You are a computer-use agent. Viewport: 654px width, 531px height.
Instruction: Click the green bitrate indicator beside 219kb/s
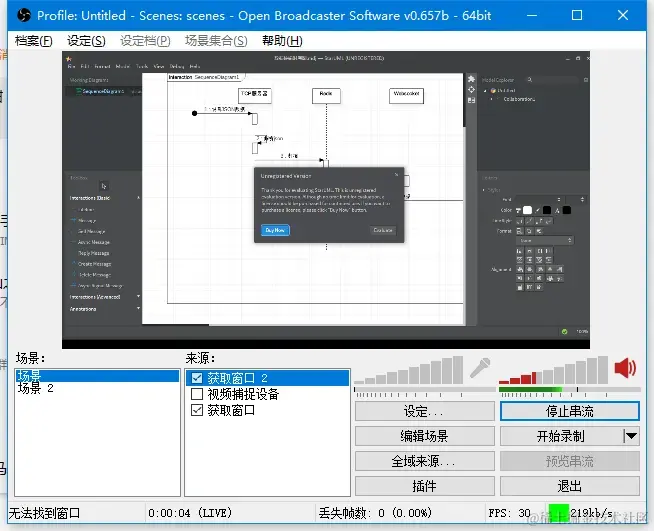(558, 513)
